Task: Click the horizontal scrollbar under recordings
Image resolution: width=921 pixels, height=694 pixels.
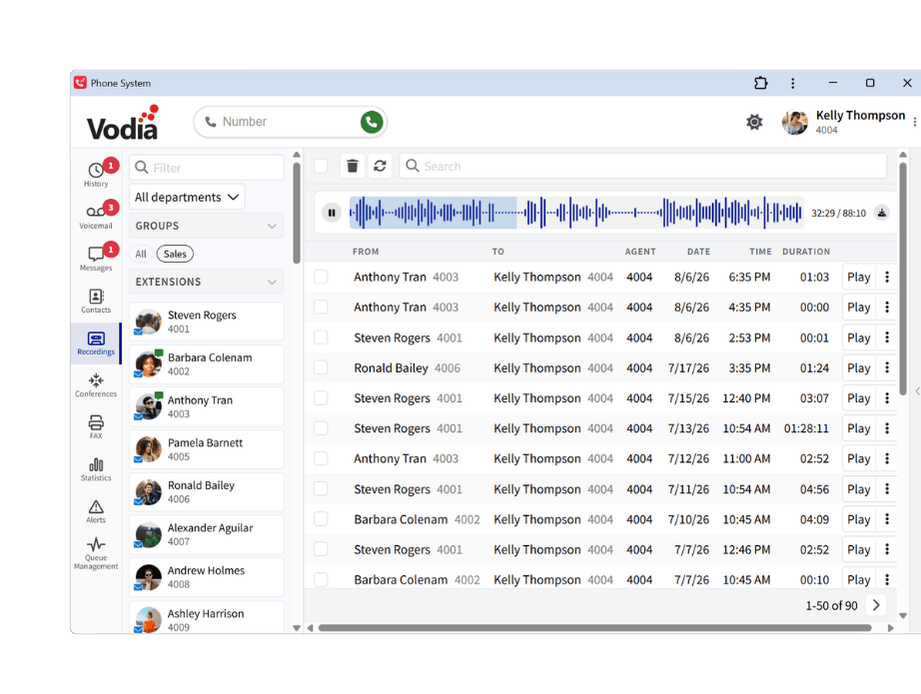Action: pos(594,628)
